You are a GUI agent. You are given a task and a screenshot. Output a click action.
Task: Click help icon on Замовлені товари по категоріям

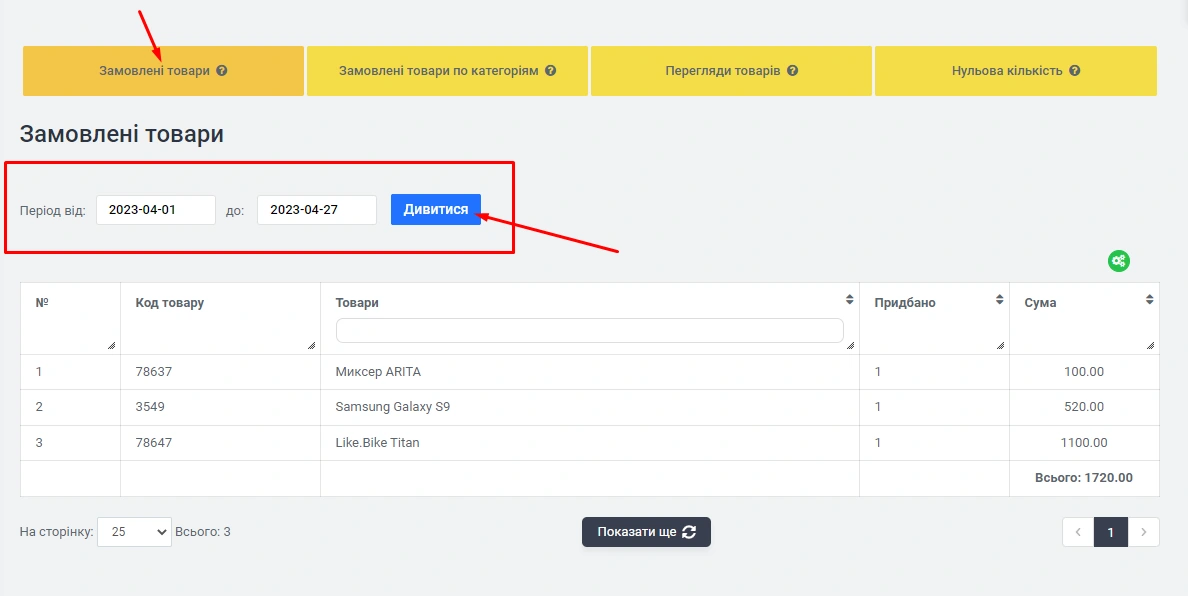pos(551,71)
